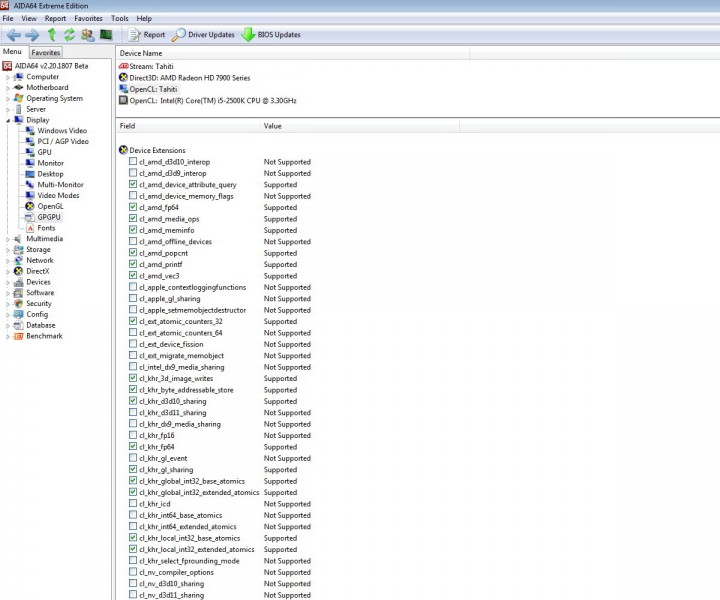Open the Fonts icon under Display
This screenshot has width=720, height=600.
coord(30,228)
